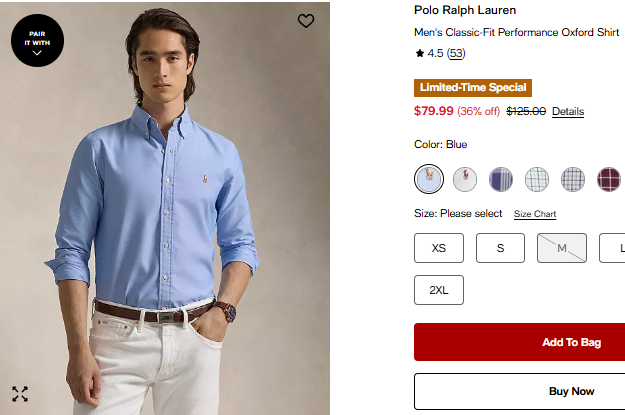Select size XS
625x415 pixels.
click(439, 248)
